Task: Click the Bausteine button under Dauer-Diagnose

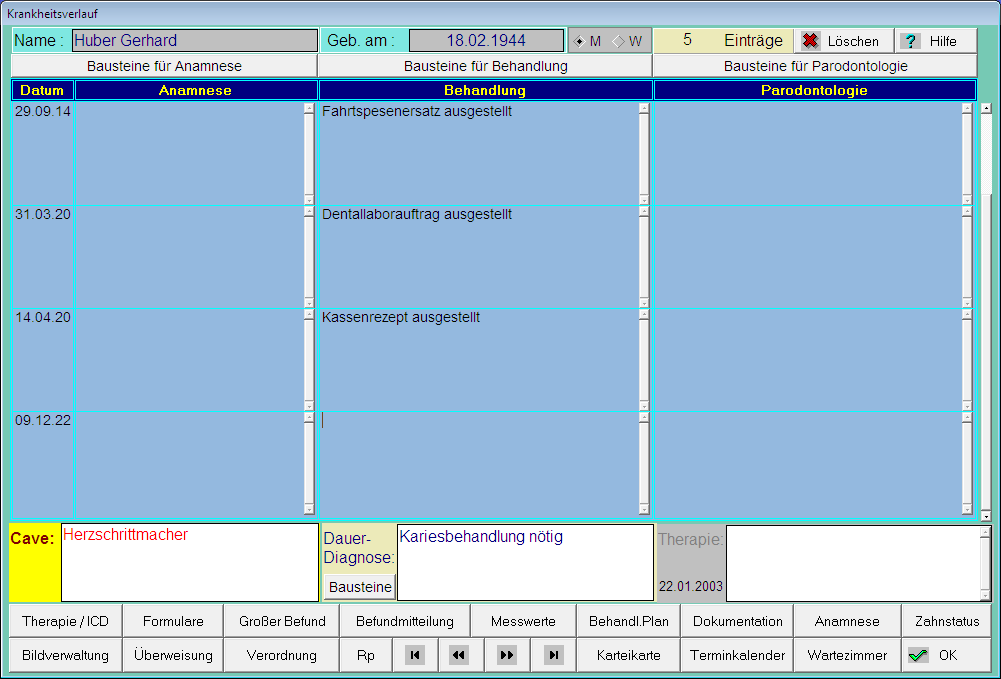Action: coord(360,587)
